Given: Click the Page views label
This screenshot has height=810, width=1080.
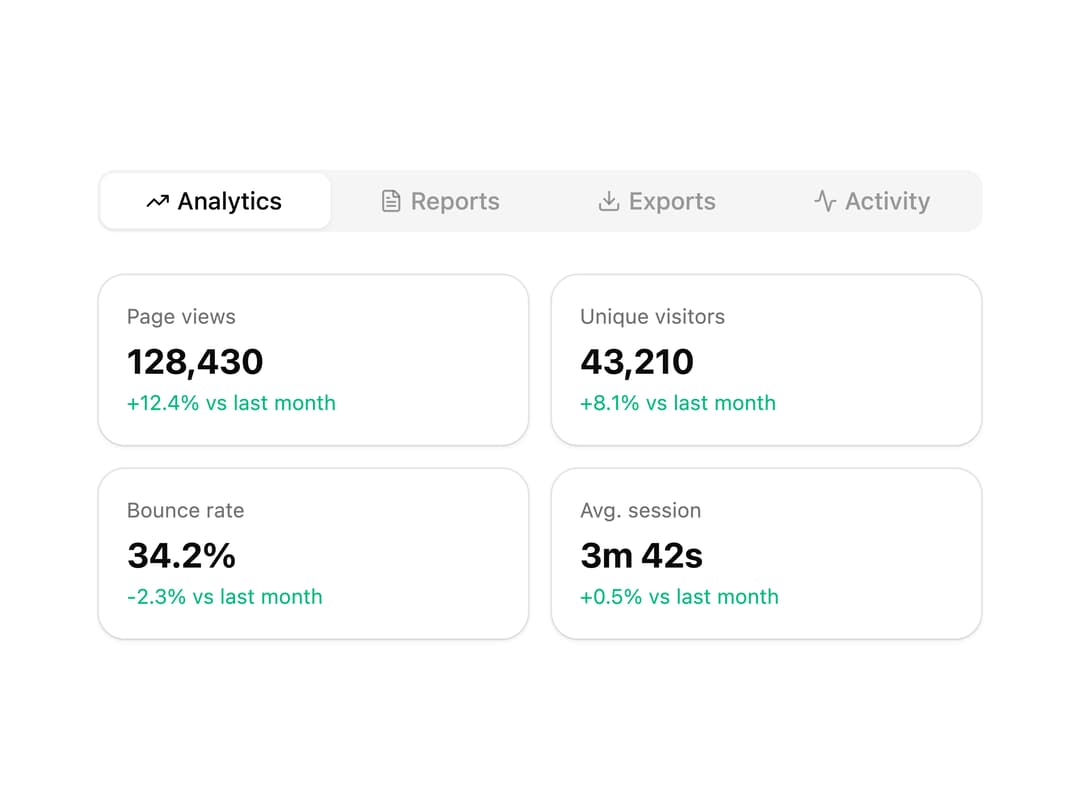Looking at the screenshot, I should point(181,317).
